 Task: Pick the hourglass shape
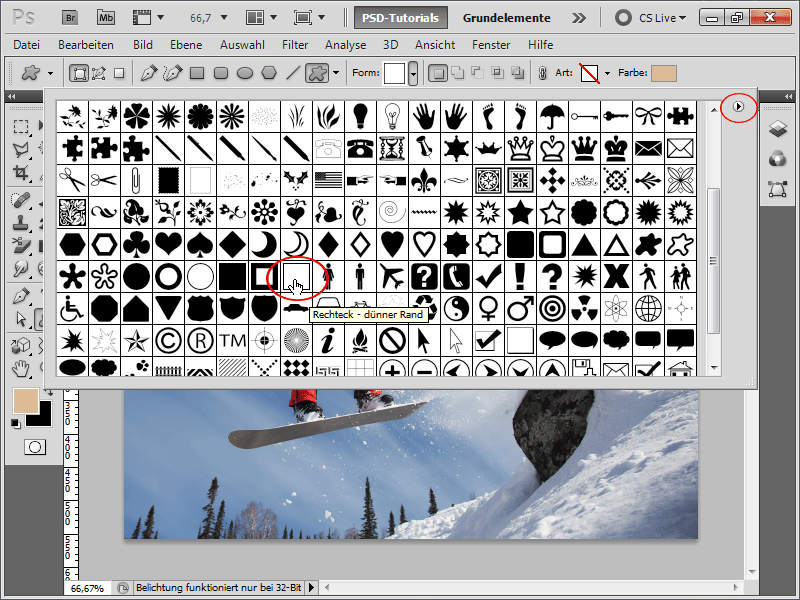point(392,148)
